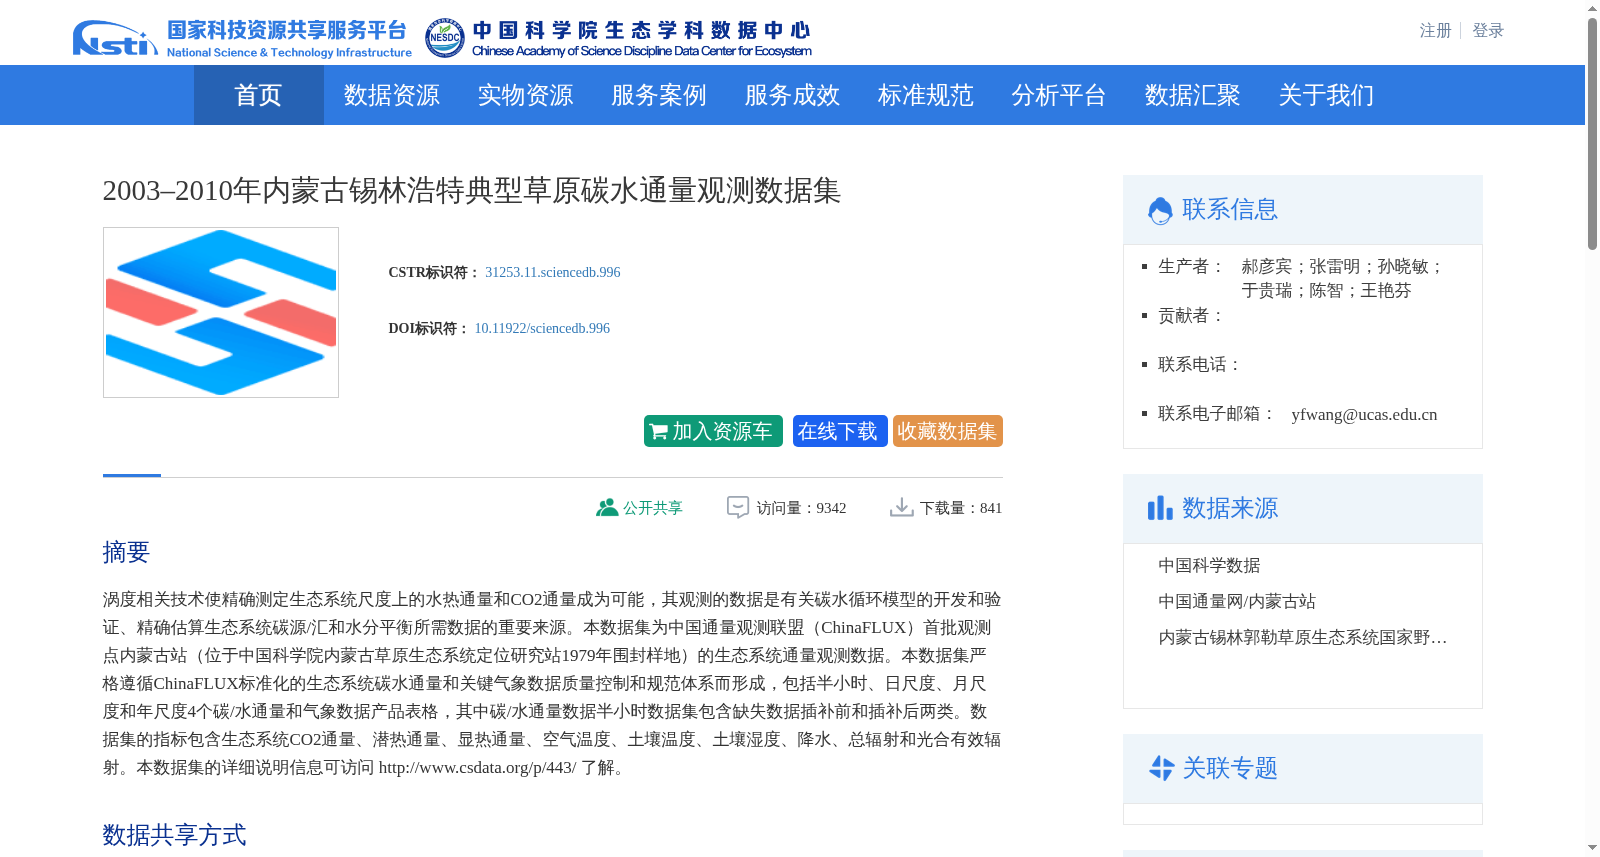Screen dimensions: 1600x857
Task: Open 服务案例 menu
Action: click(x=659, y=95)
